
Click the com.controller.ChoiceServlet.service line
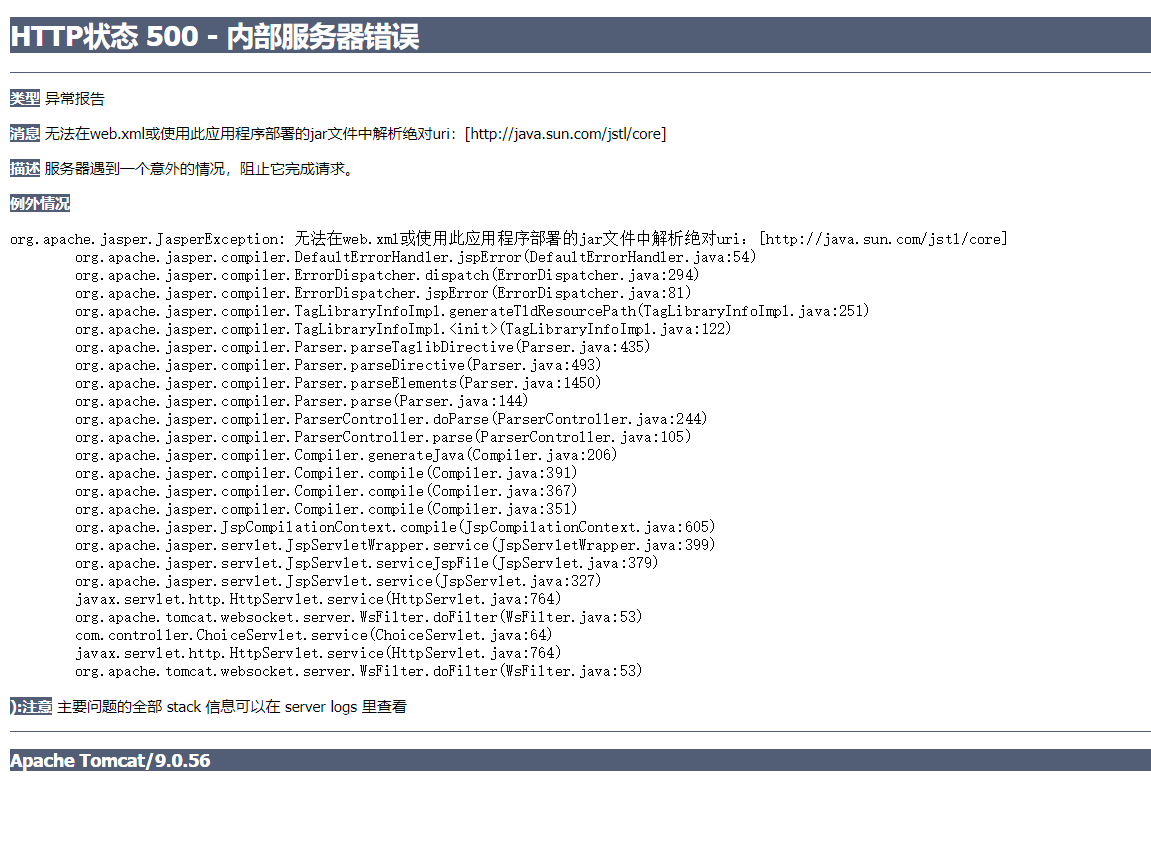click(313, 635)
